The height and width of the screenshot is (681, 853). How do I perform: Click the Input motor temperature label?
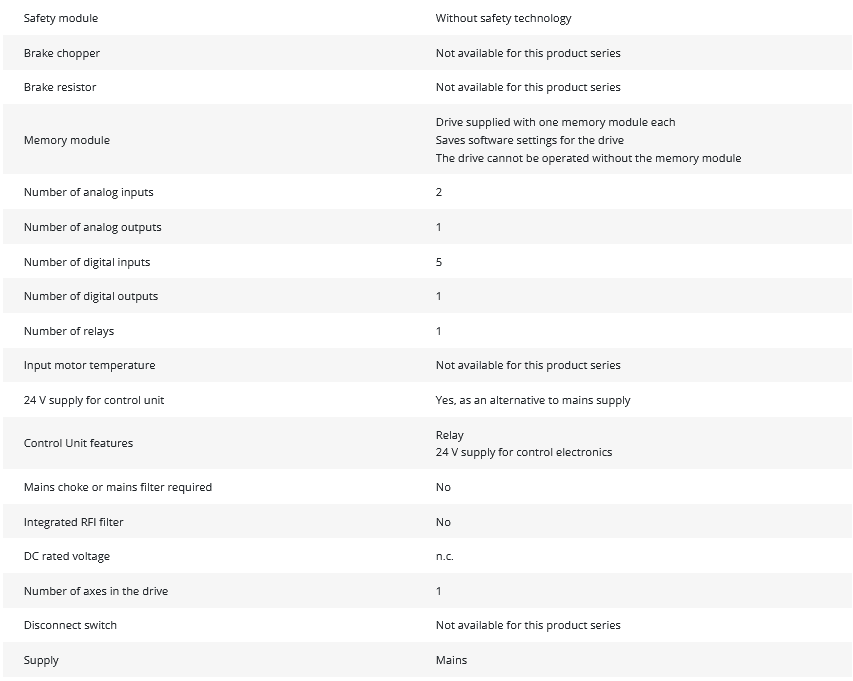tap(90, 365)
